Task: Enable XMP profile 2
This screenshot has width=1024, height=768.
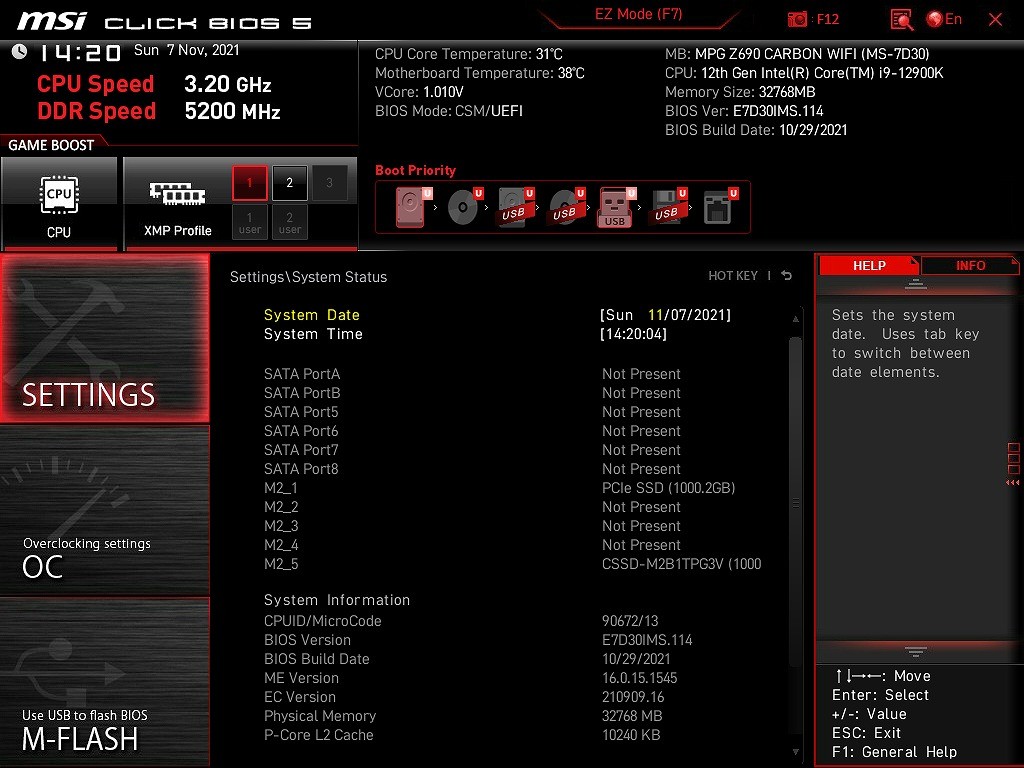Action: coord(289,182)
